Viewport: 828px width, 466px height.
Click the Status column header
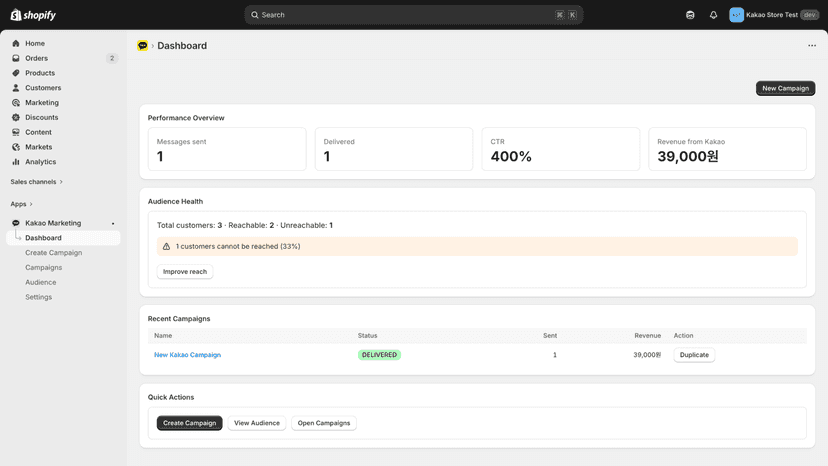368,335
